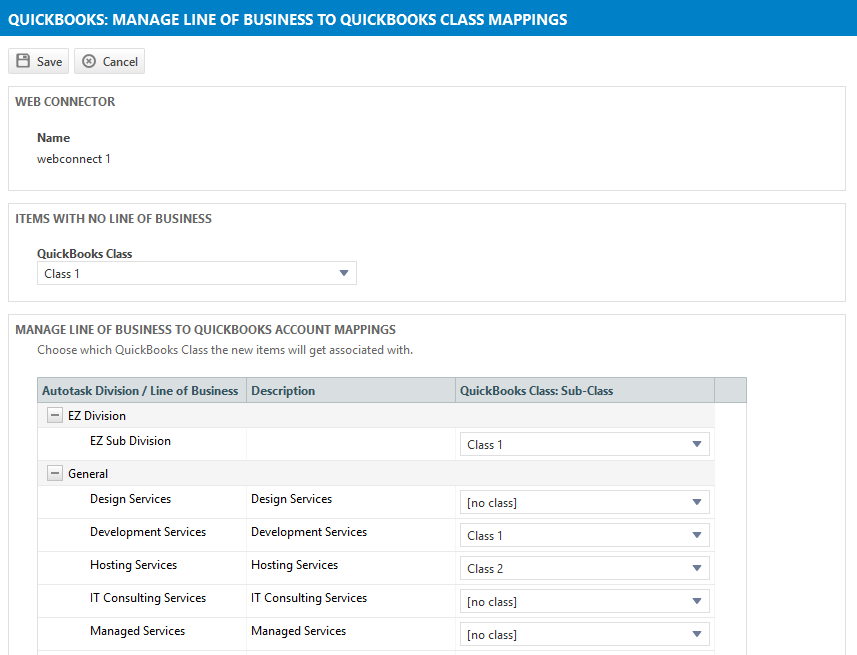This screenshot has height=655, width=857.
Task: Click the Cancel button label
Action: [x=120, y=62]
